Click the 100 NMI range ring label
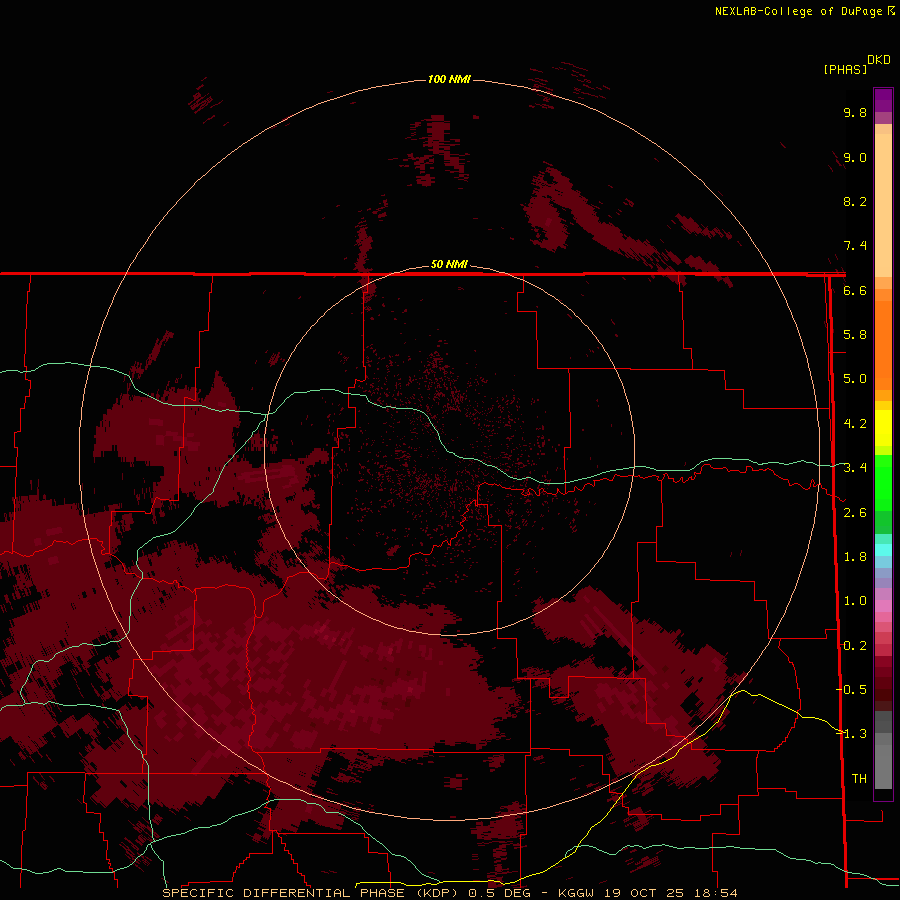This screenshot has height=900, width=900. point(449,79)
